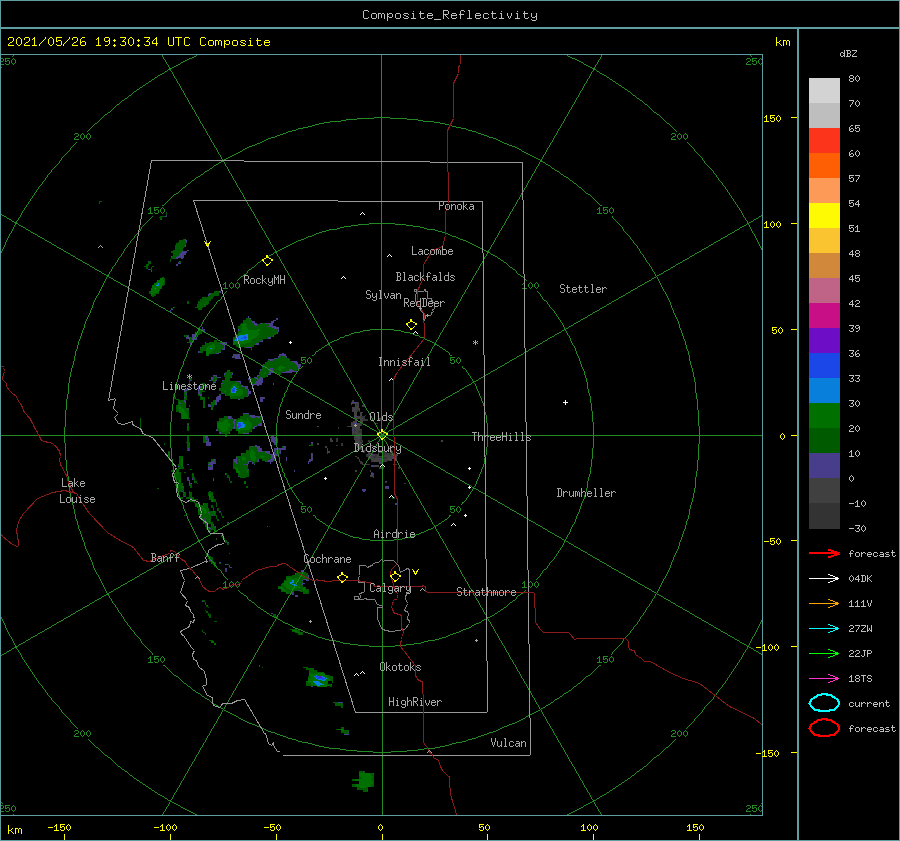
Task: Click the yellow diamond marker near RedDeer
Action: click(411, 325)
